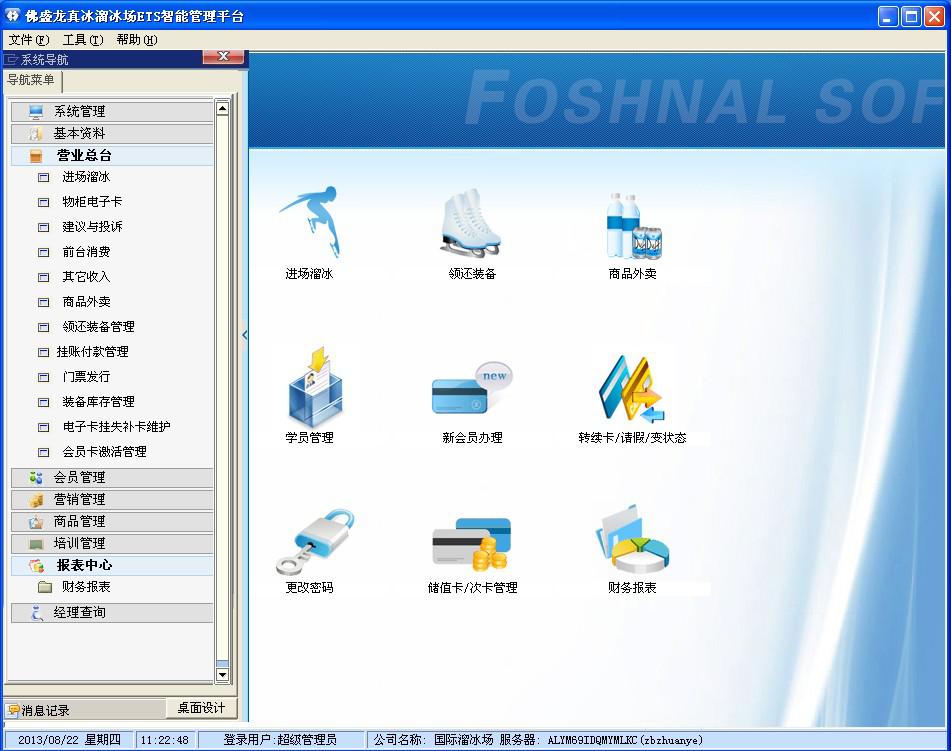
Task: Click the date 2013/08/22 星期四 in status bar
Action: point(69,740)
